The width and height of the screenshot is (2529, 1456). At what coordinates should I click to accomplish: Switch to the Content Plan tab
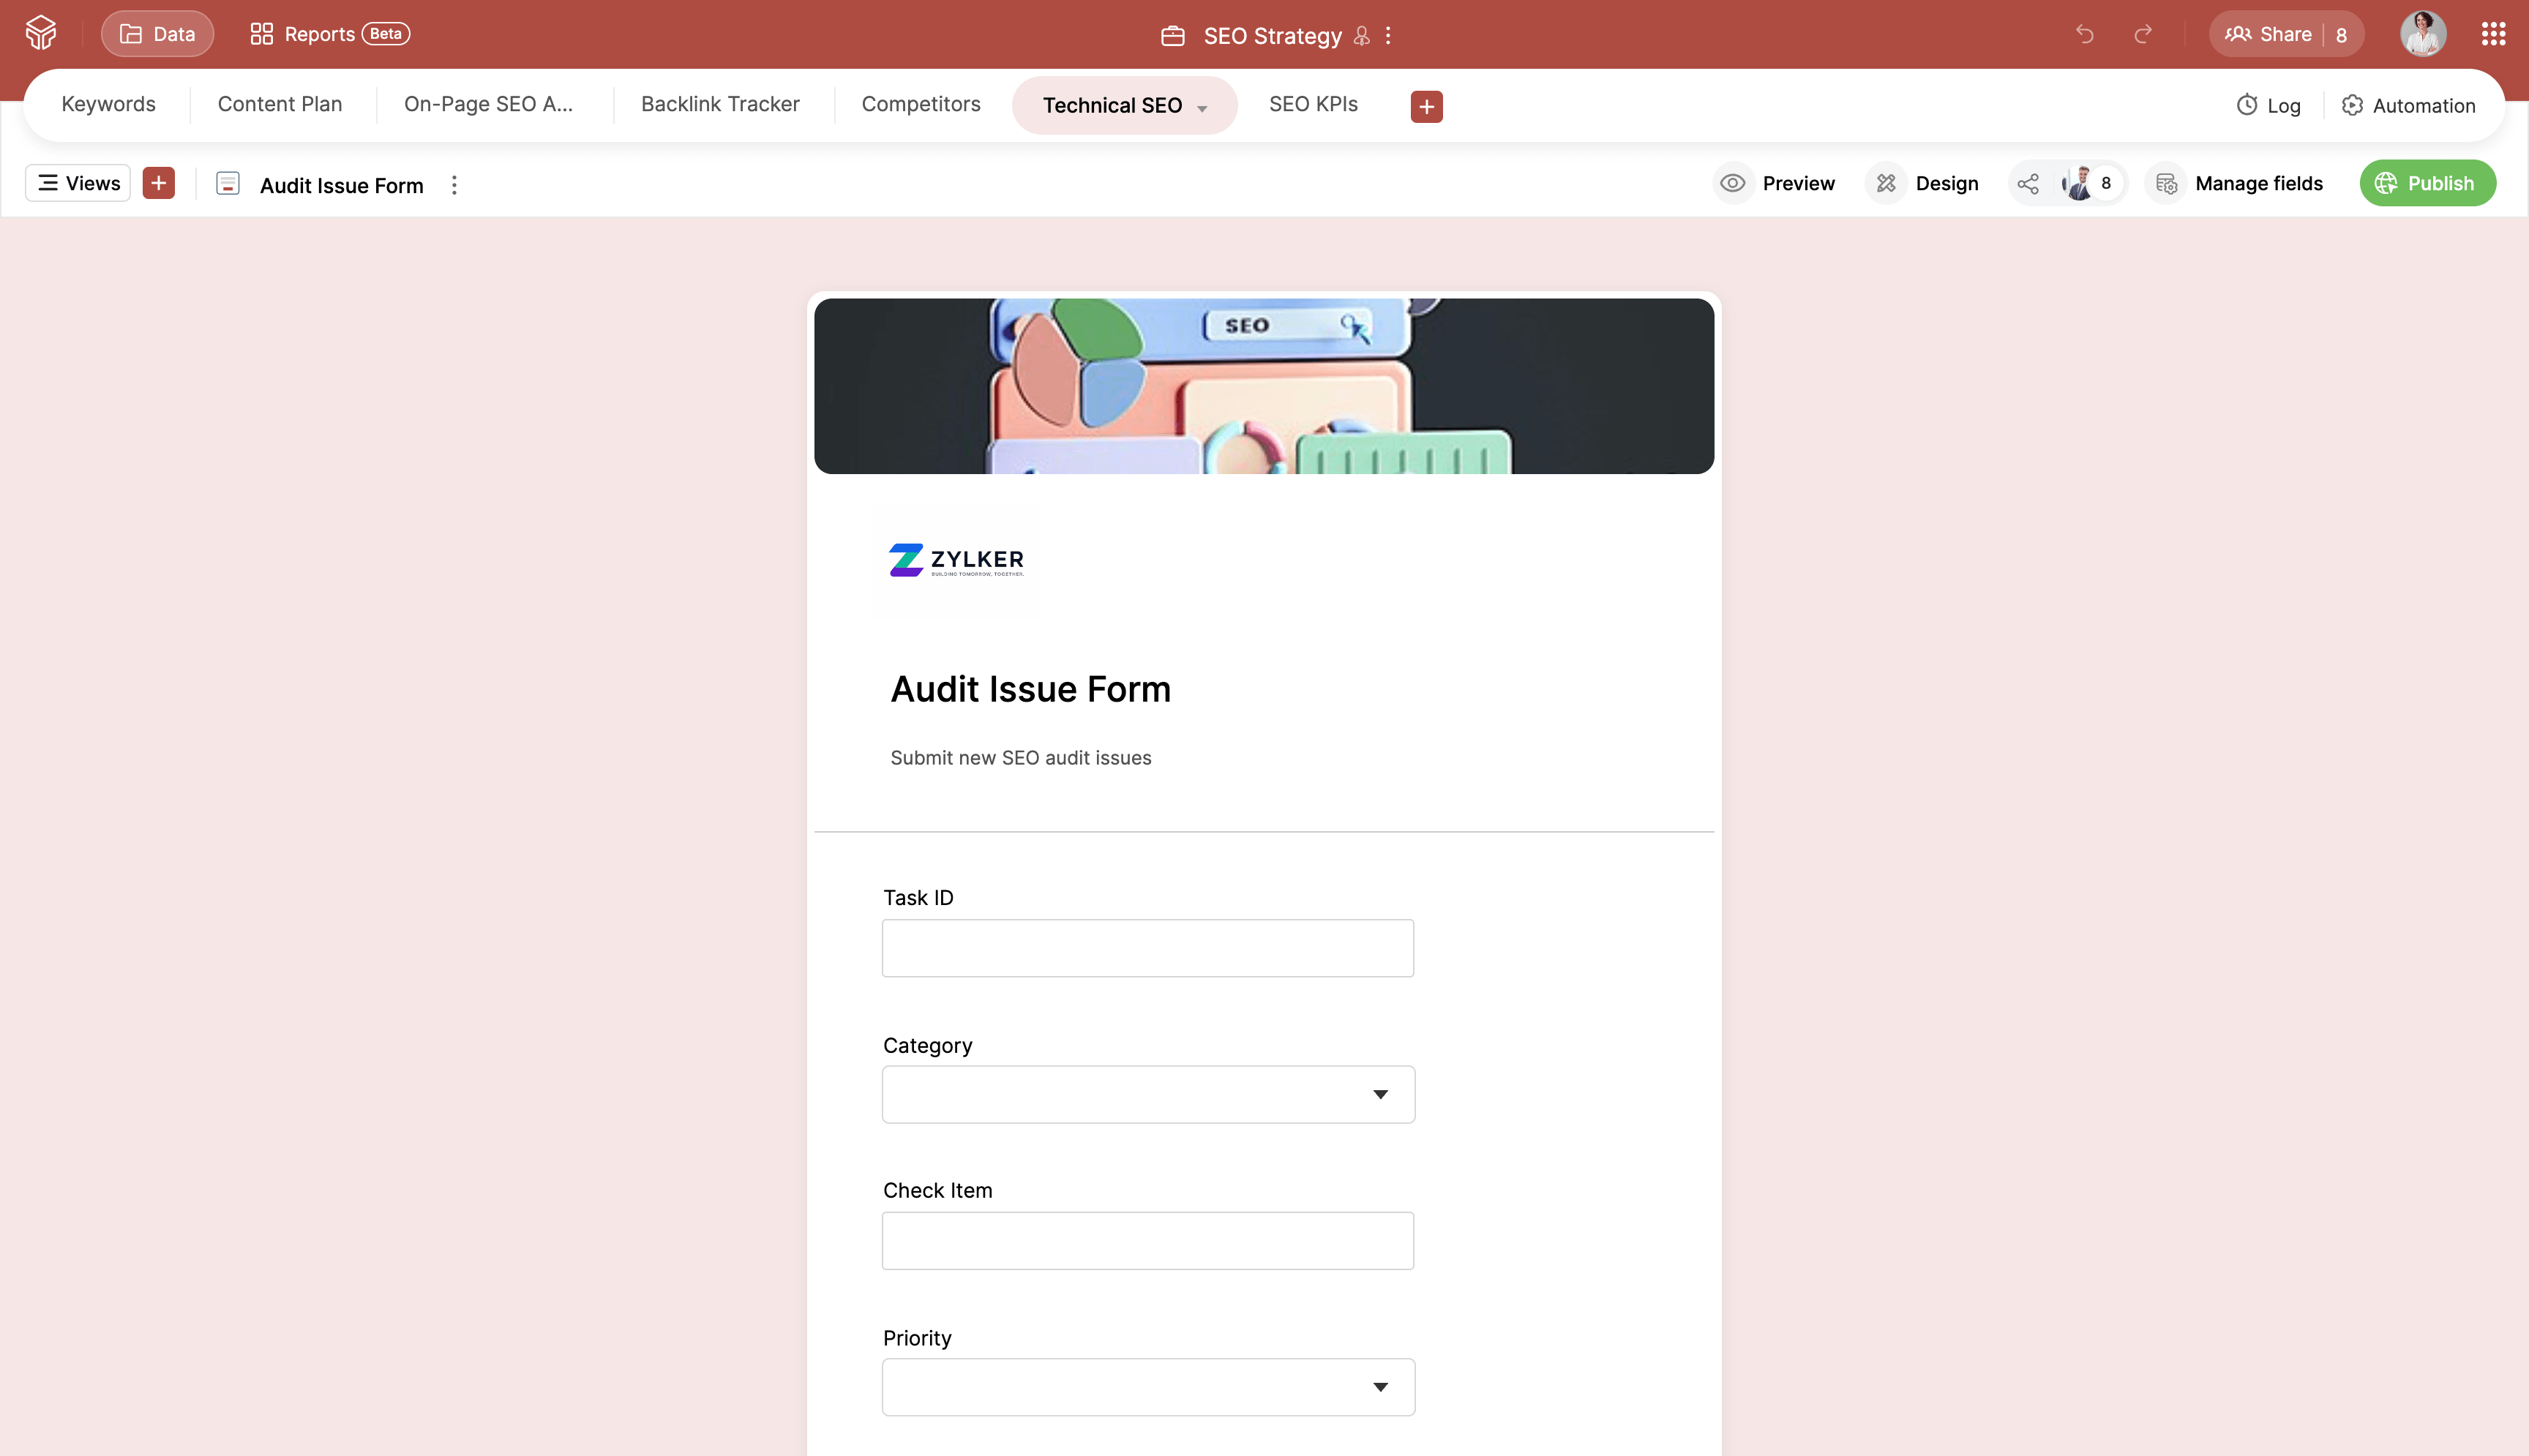coord(280,104)
